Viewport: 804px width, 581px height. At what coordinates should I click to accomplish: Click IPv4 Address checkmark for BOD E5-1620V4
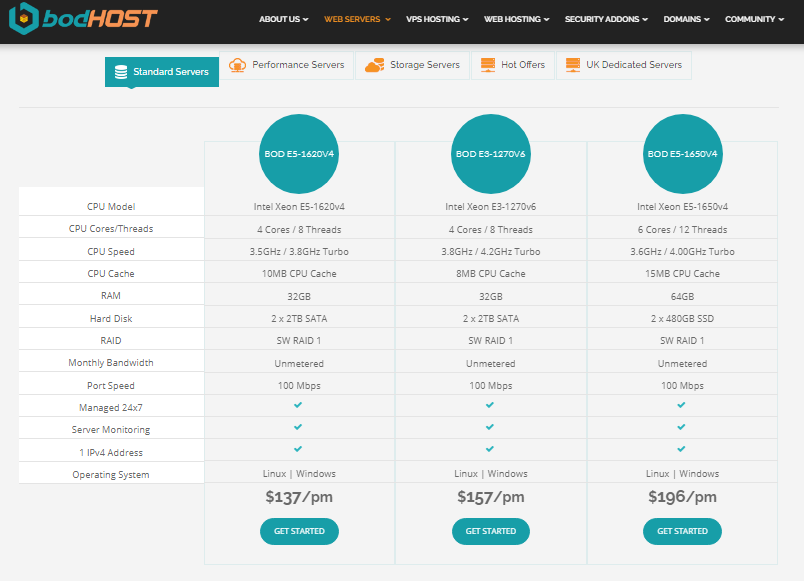tap(298, 449)
